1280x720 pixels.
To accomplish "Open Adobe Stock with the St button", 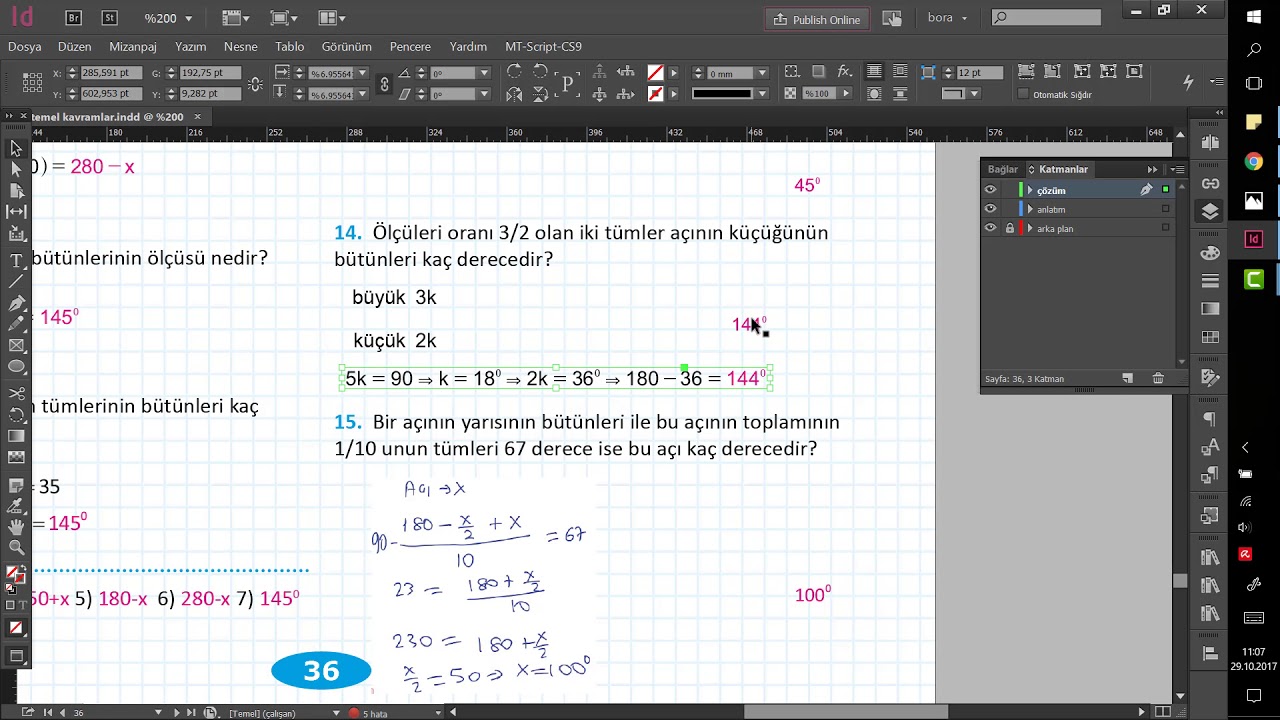I will 109,18.
